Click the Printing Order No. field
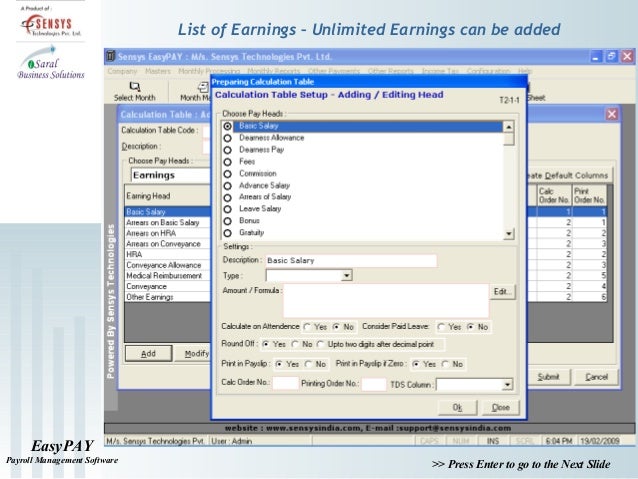 click(x=374, y=384)
